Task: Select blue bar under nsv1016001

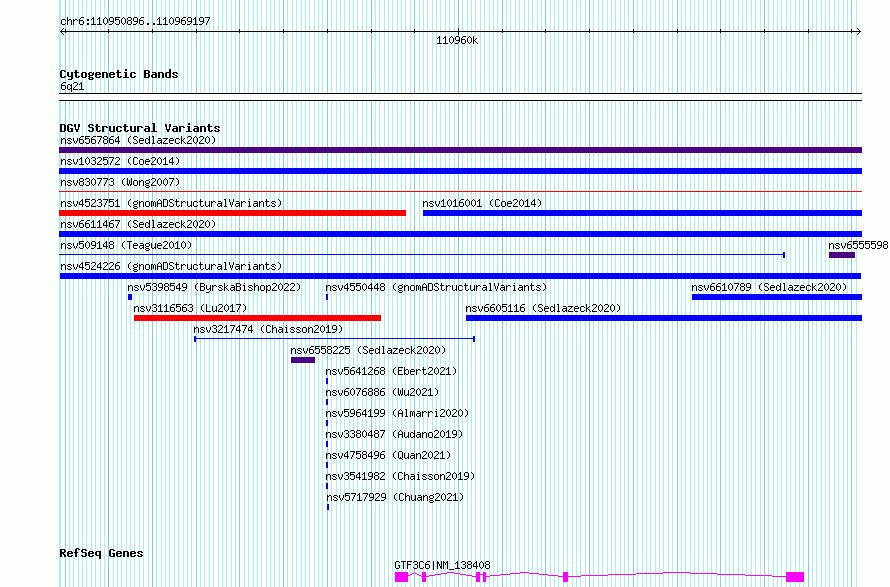Action: [643, 213]
